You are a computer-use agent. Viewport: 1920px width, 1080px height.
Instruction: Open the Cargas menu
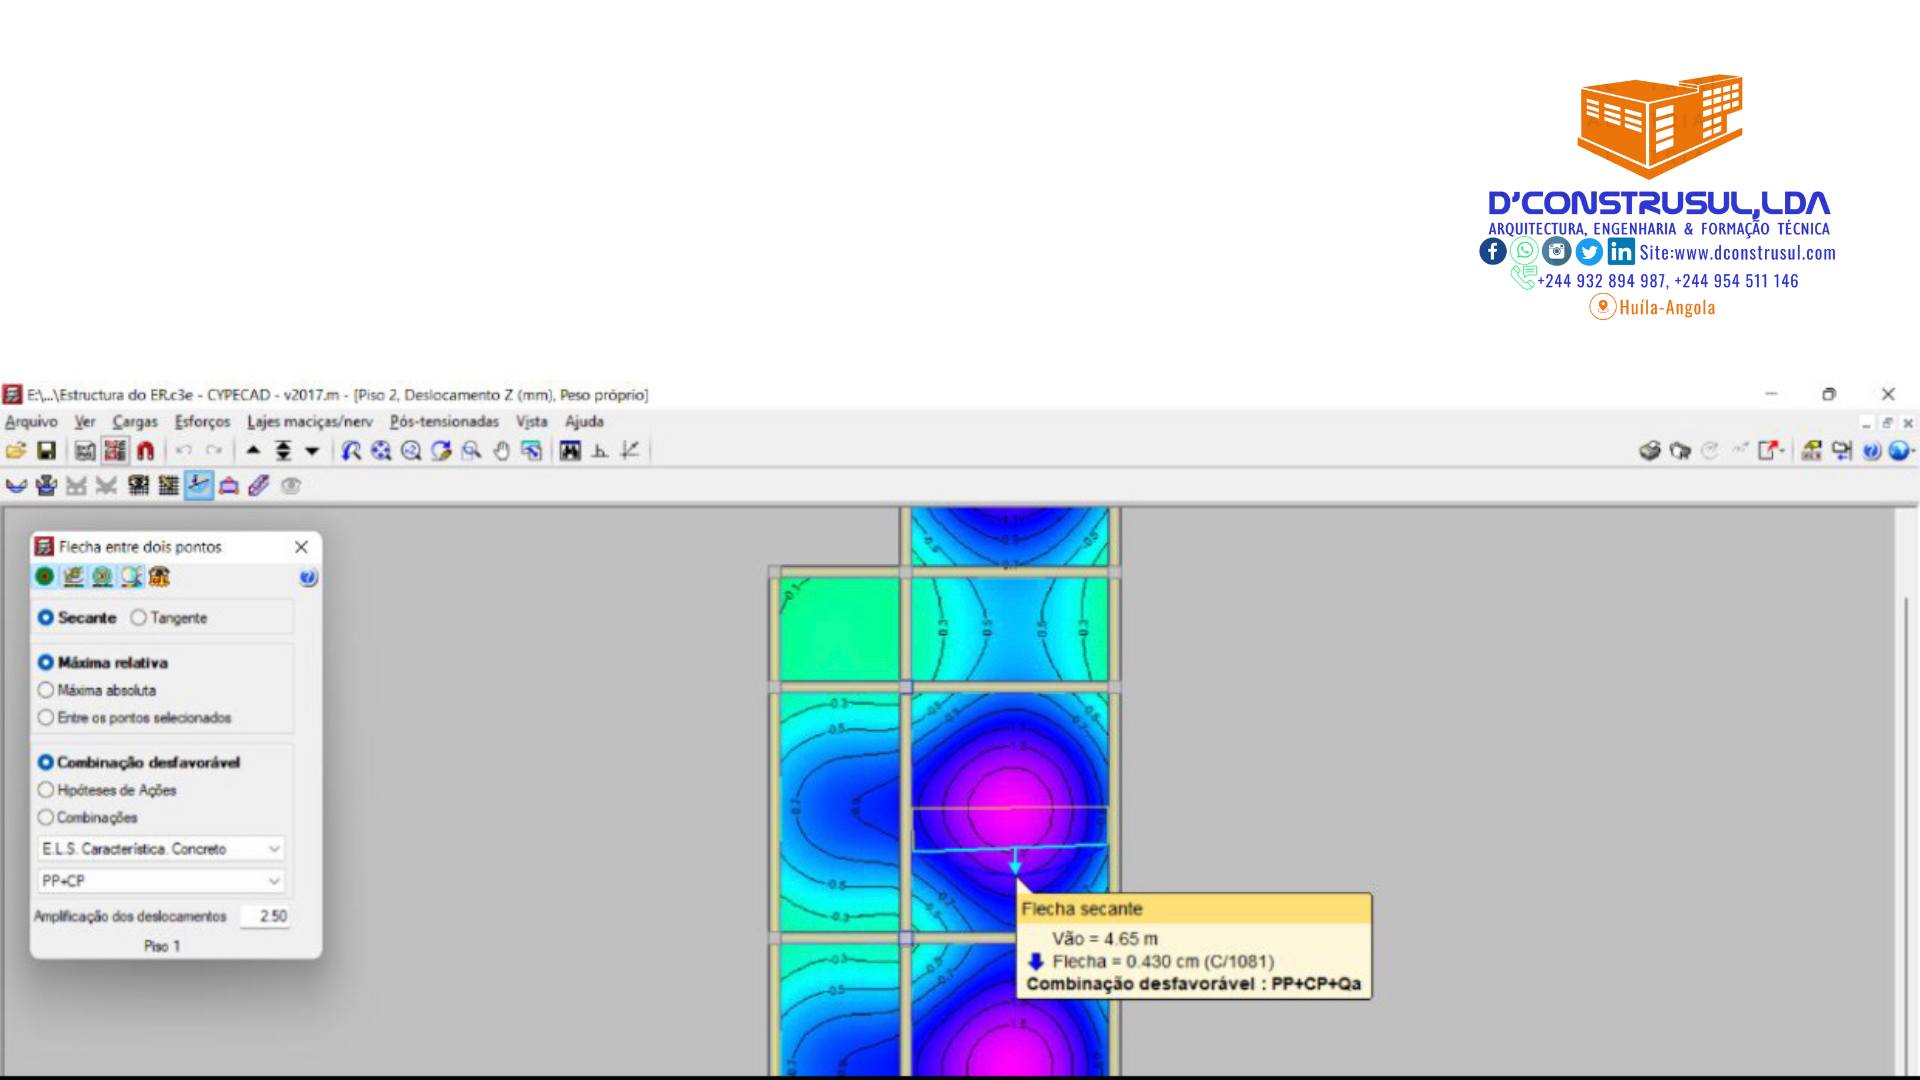(135, 422)
